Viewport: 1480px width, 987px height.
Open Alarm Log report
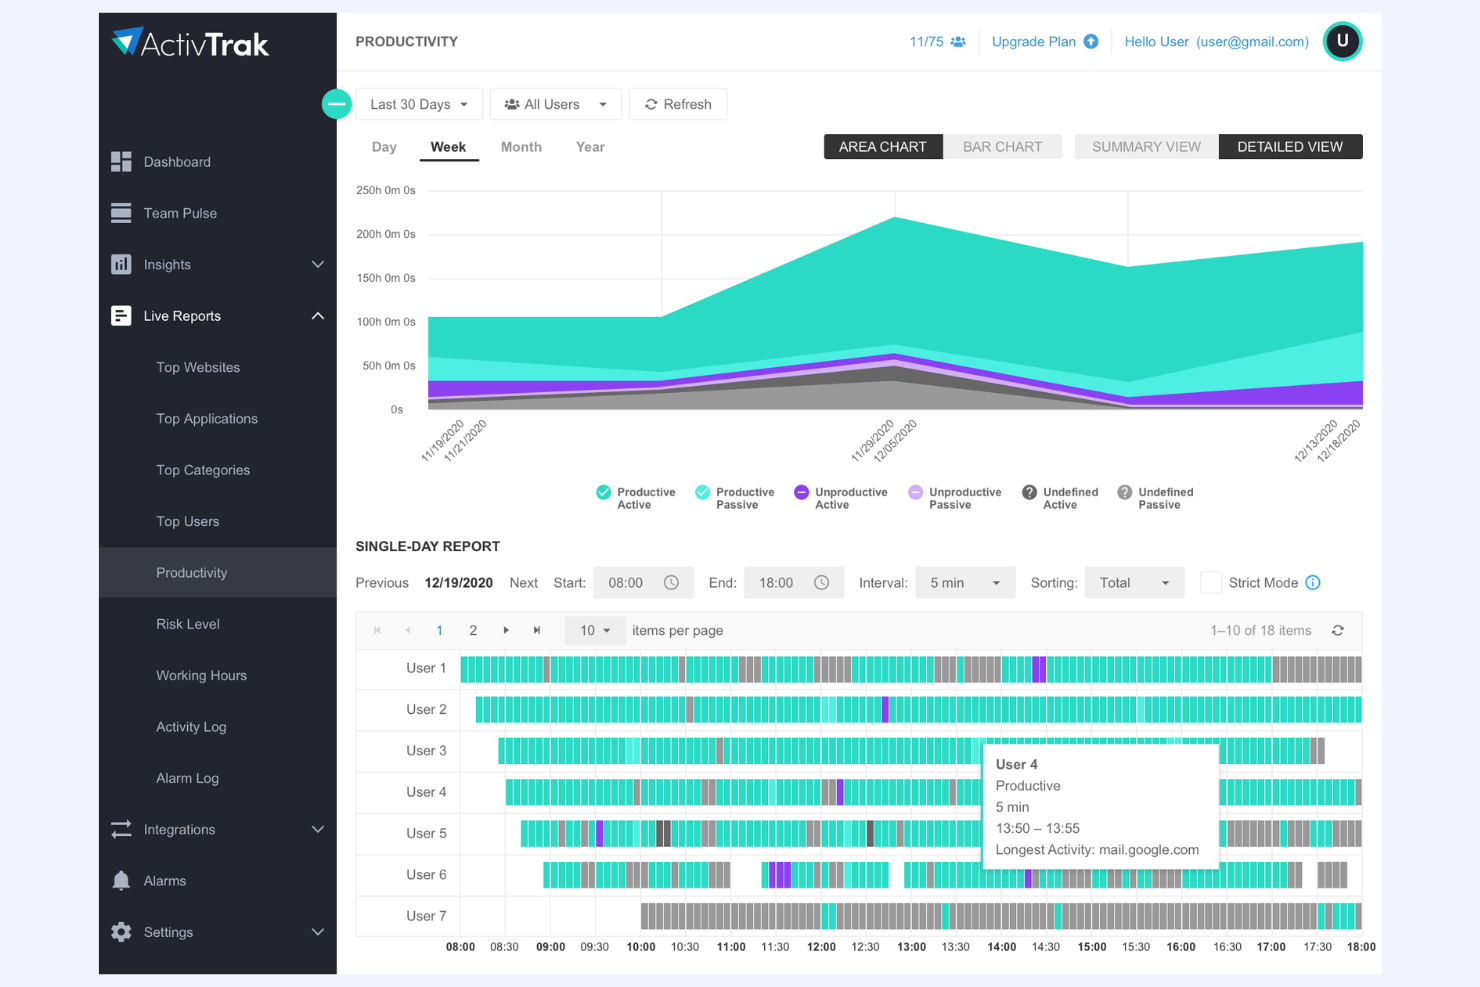point(187,778)
